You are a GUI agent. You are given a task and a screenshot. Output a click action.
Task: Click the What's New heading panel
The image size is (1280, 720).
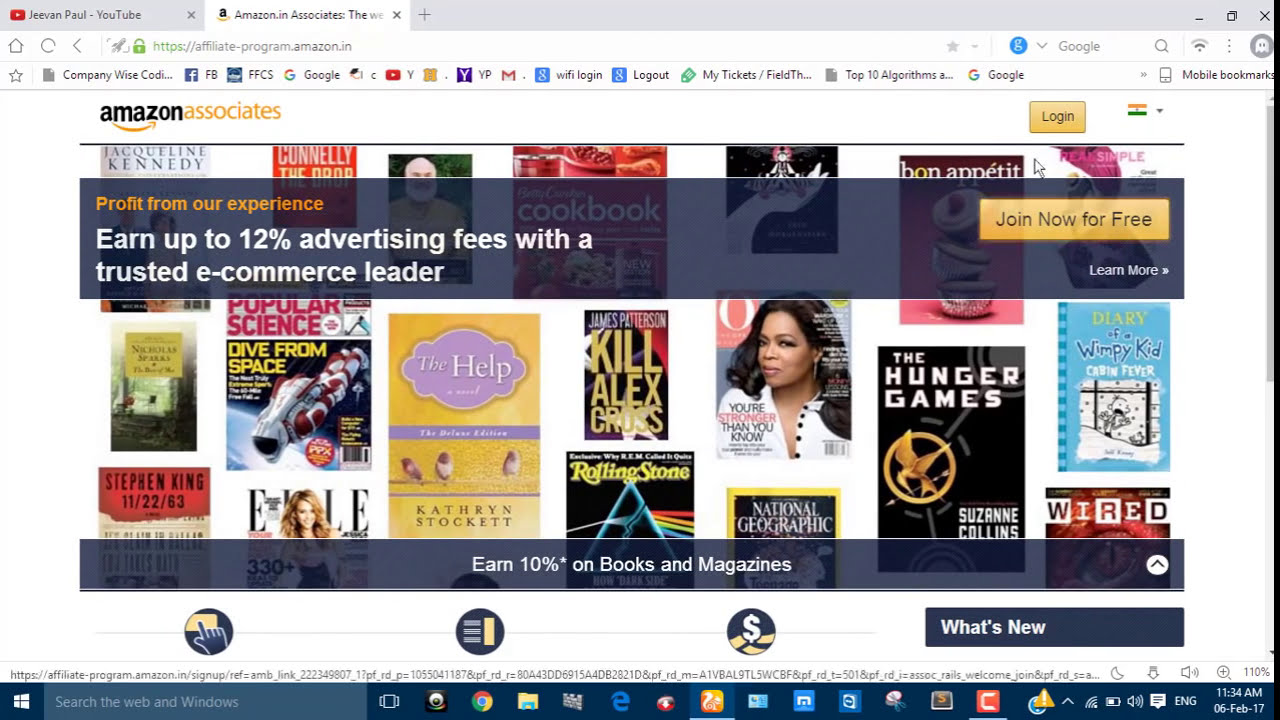[x=1054, y=627]
